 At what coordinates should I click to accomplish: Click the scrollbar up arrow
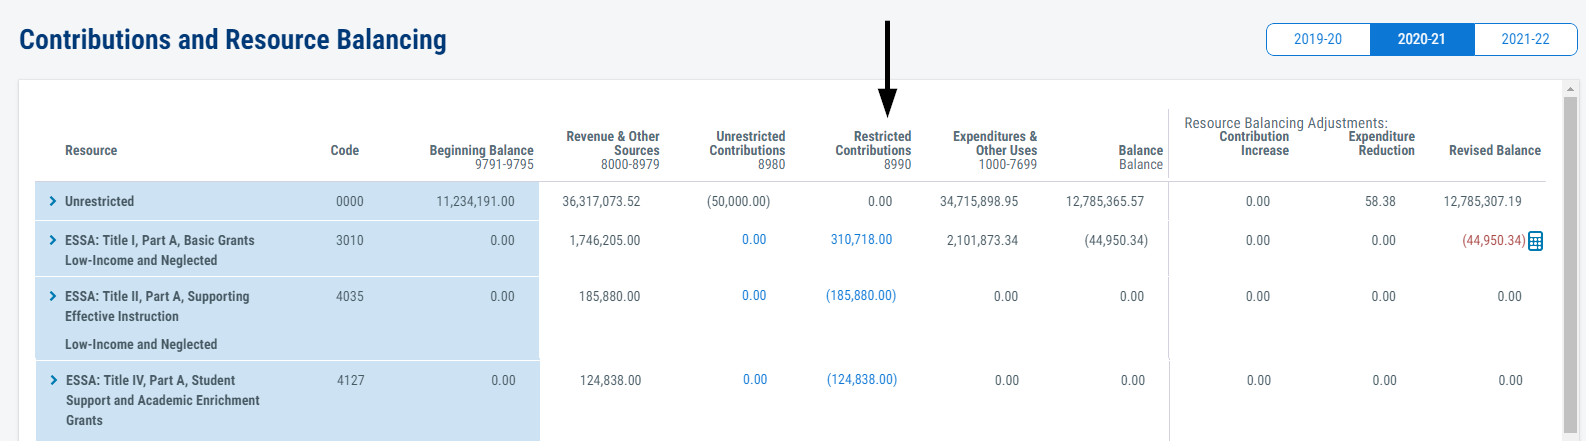click(1570, 89)
